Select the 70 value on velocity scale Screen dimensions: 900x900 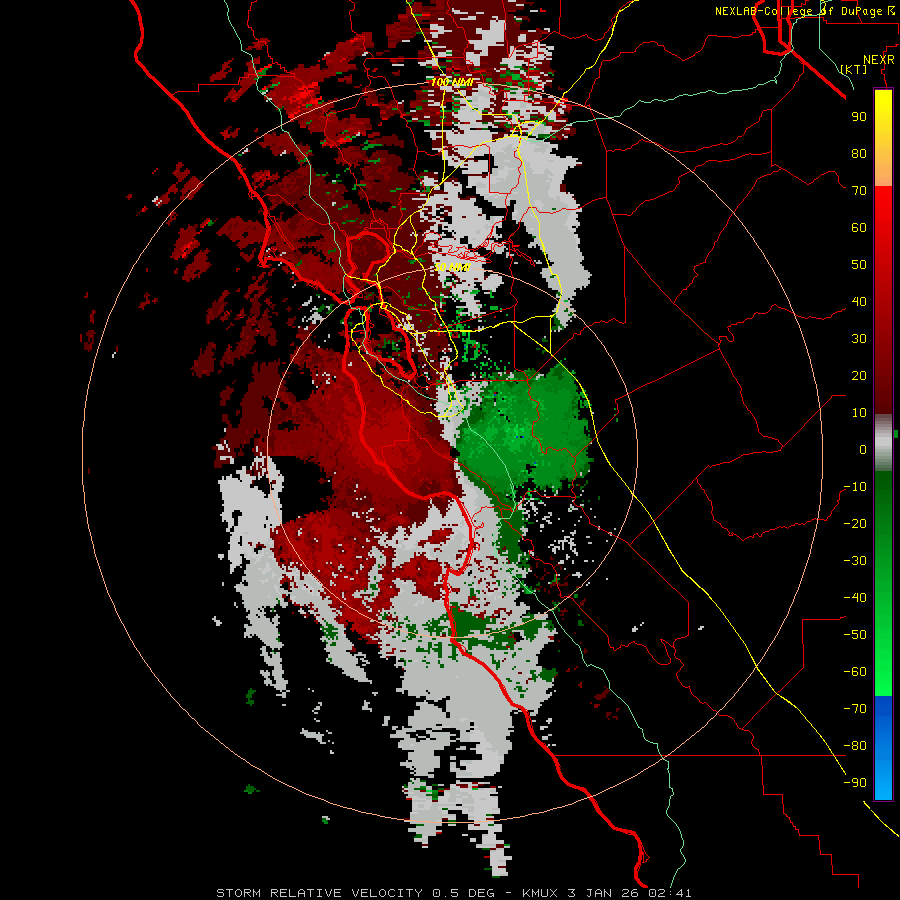pyautogui.click(x=859, y=191)
